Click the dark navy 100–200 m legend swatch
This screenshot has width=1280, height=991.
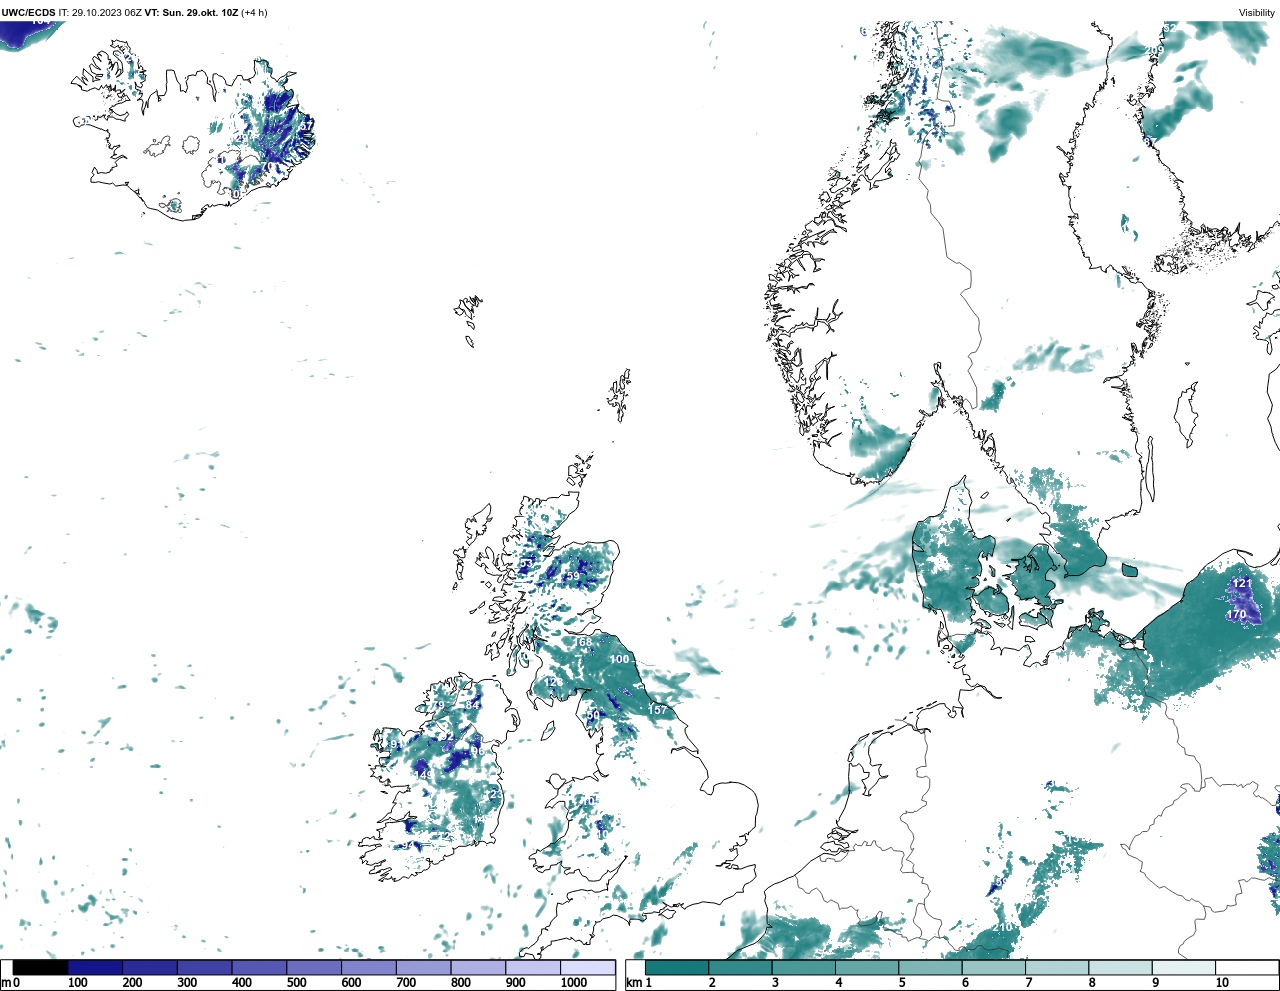point(96,967)
